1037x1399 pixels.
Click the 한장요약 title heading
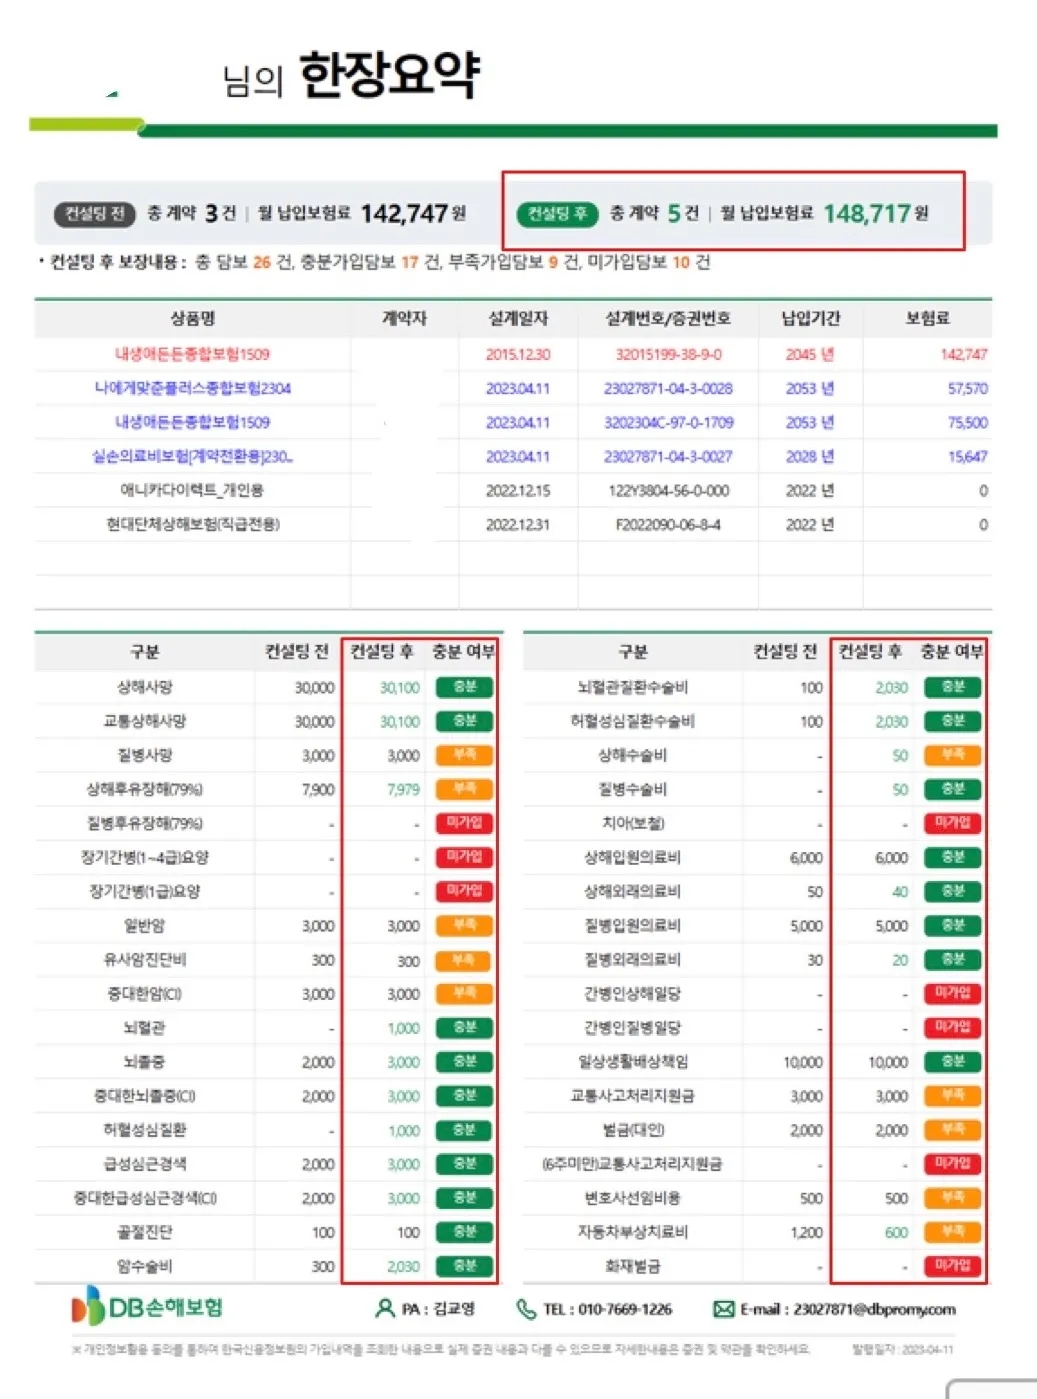pos(390,75)
